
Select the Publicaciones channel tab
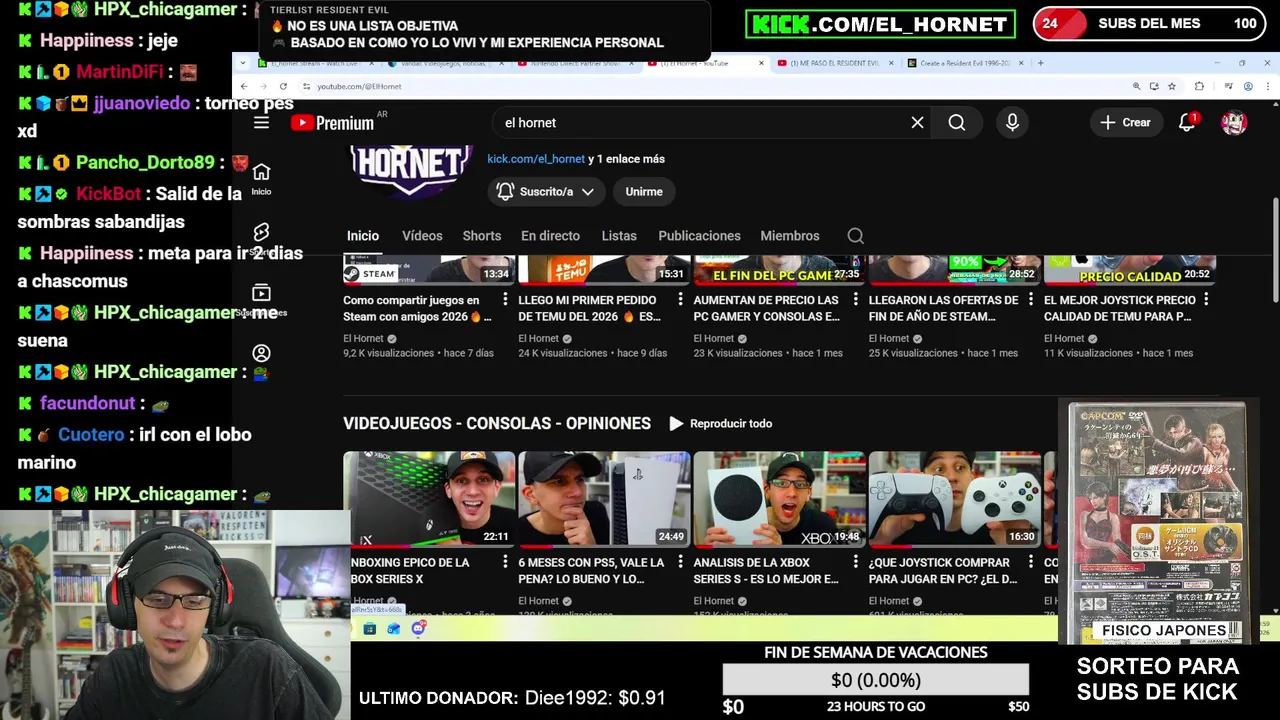[x=699, y=236]
